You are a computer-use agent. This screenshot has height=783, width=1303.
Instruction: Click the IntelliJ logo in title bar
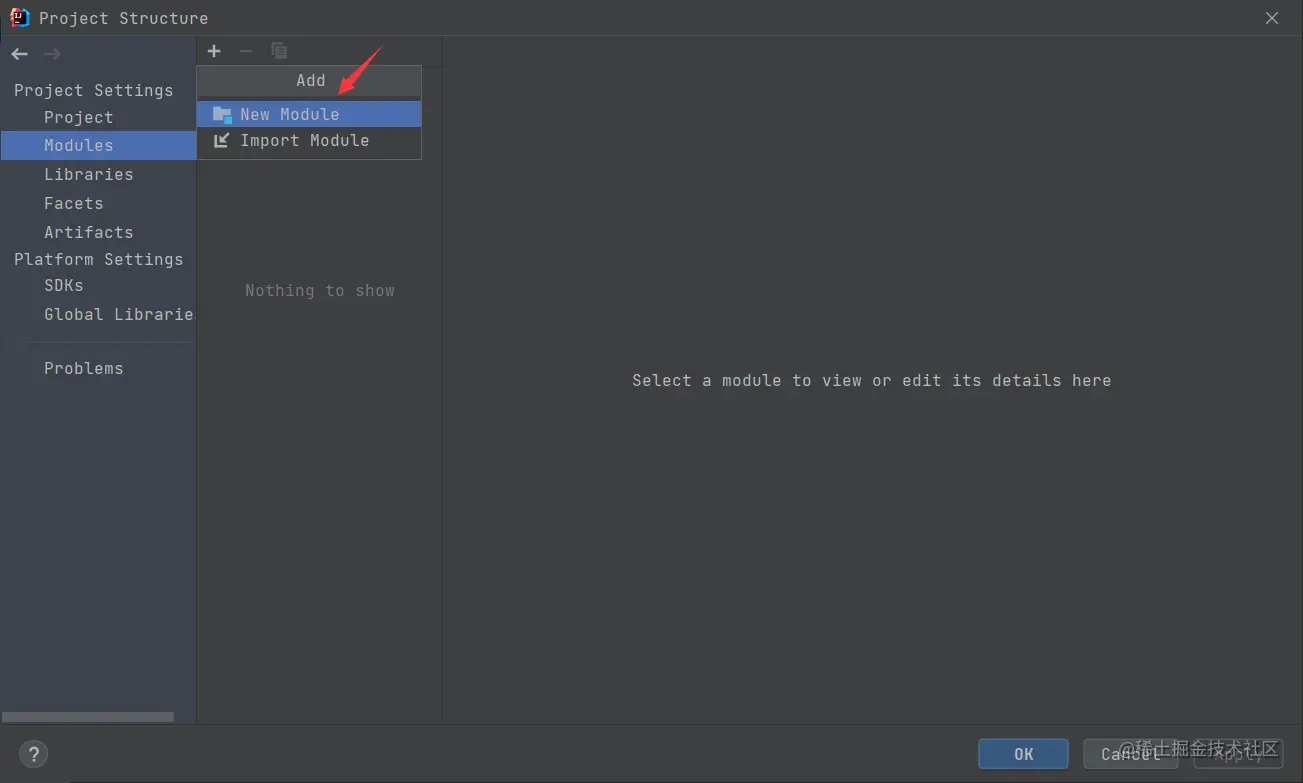click(x=19, y=17)
